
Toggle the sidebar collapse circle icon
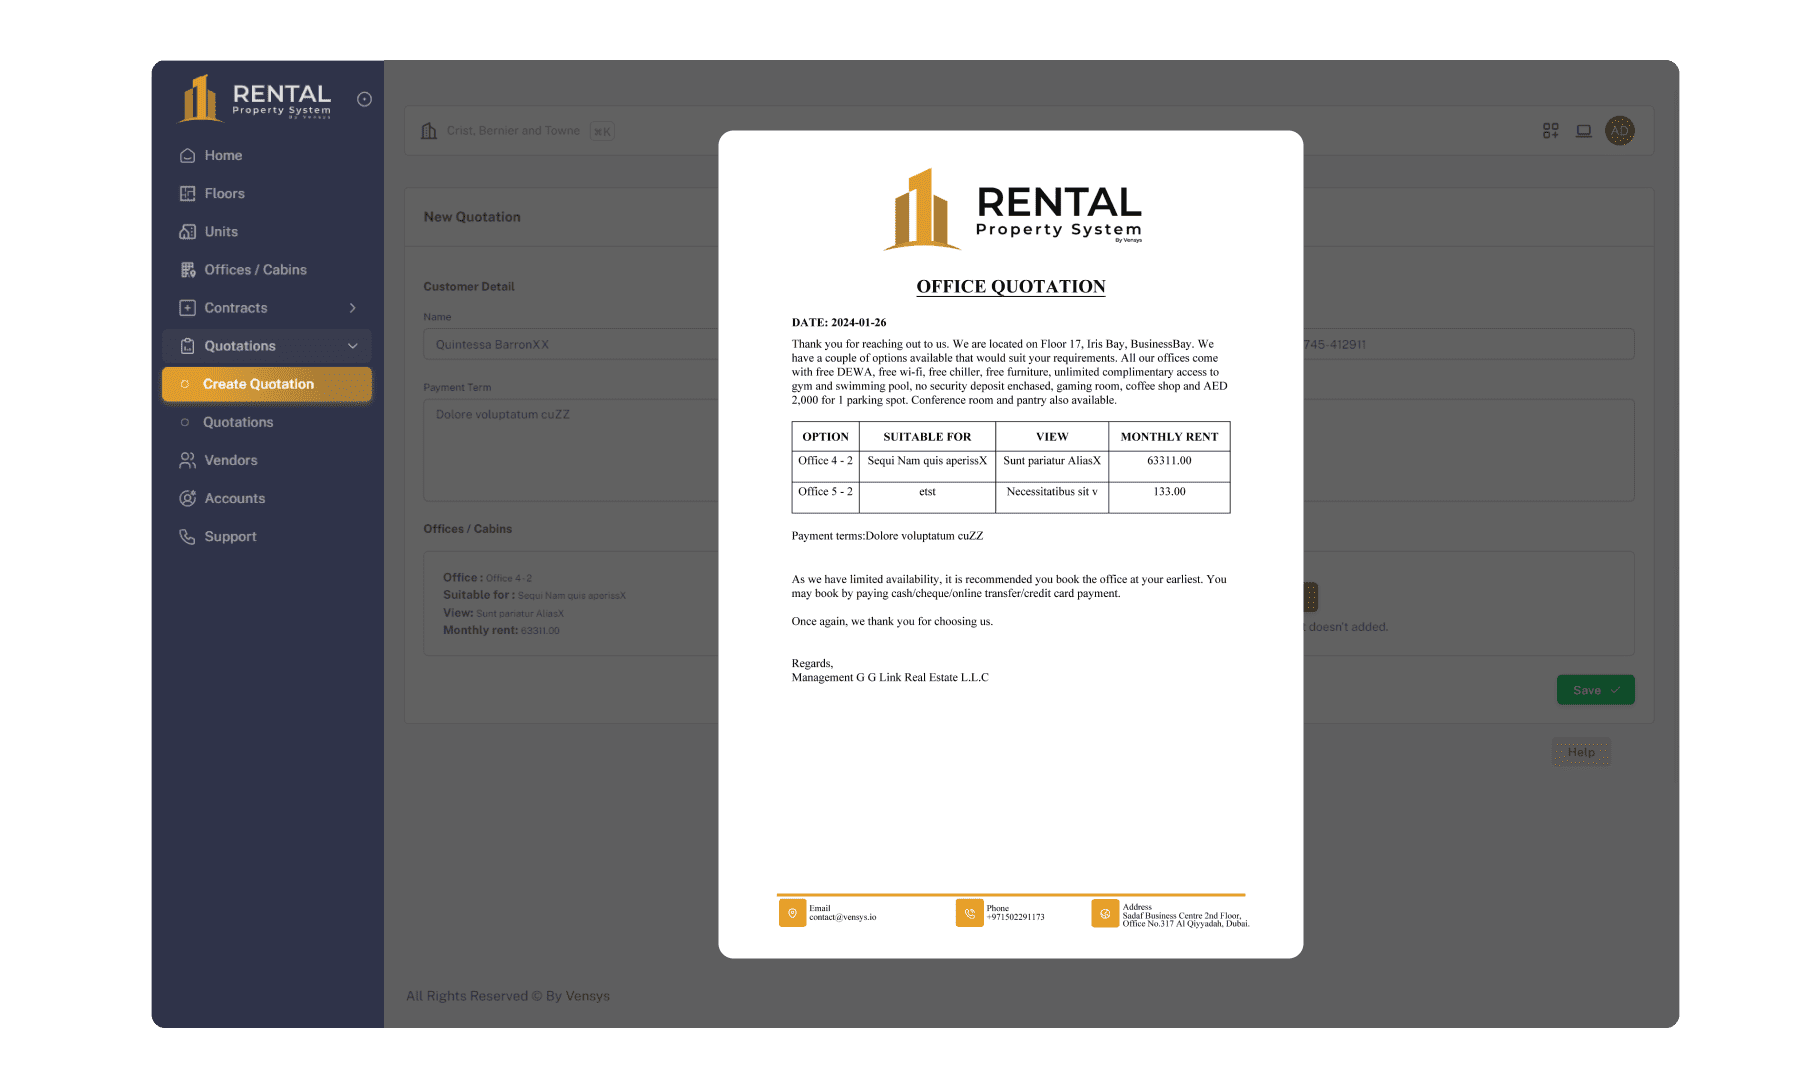[365, 99]
